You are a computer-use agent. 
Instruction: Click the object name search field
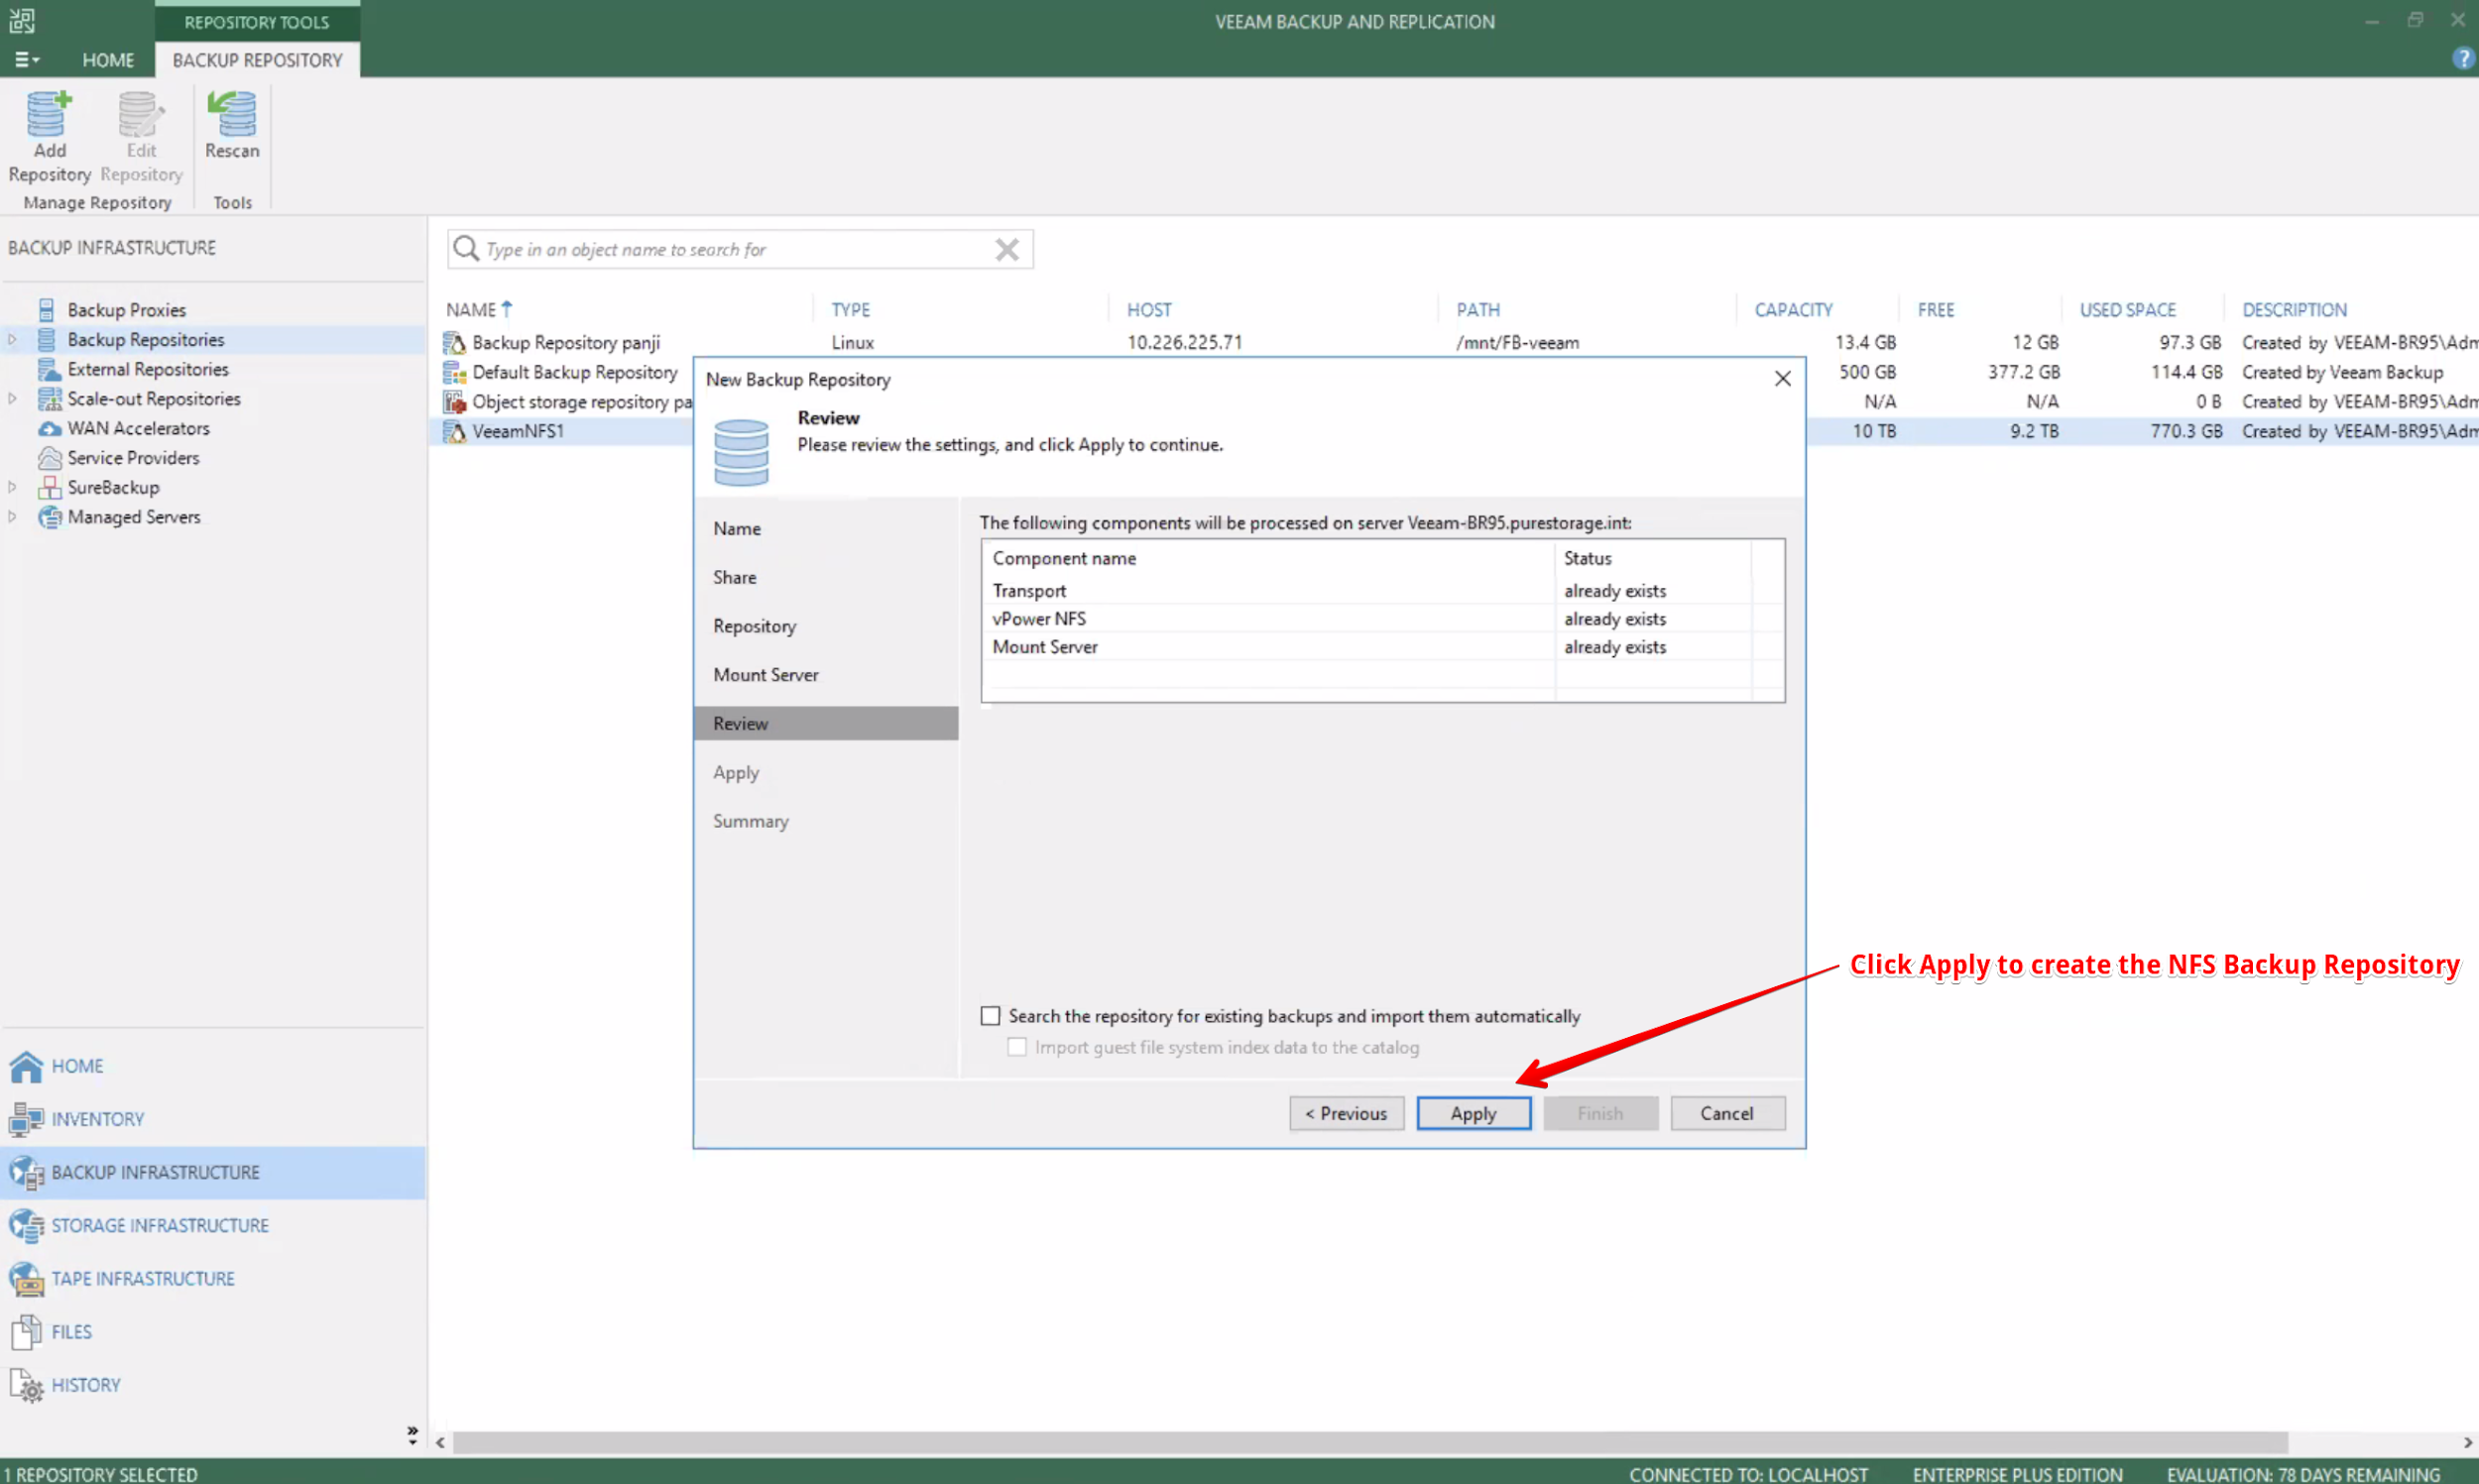point(738,249)
